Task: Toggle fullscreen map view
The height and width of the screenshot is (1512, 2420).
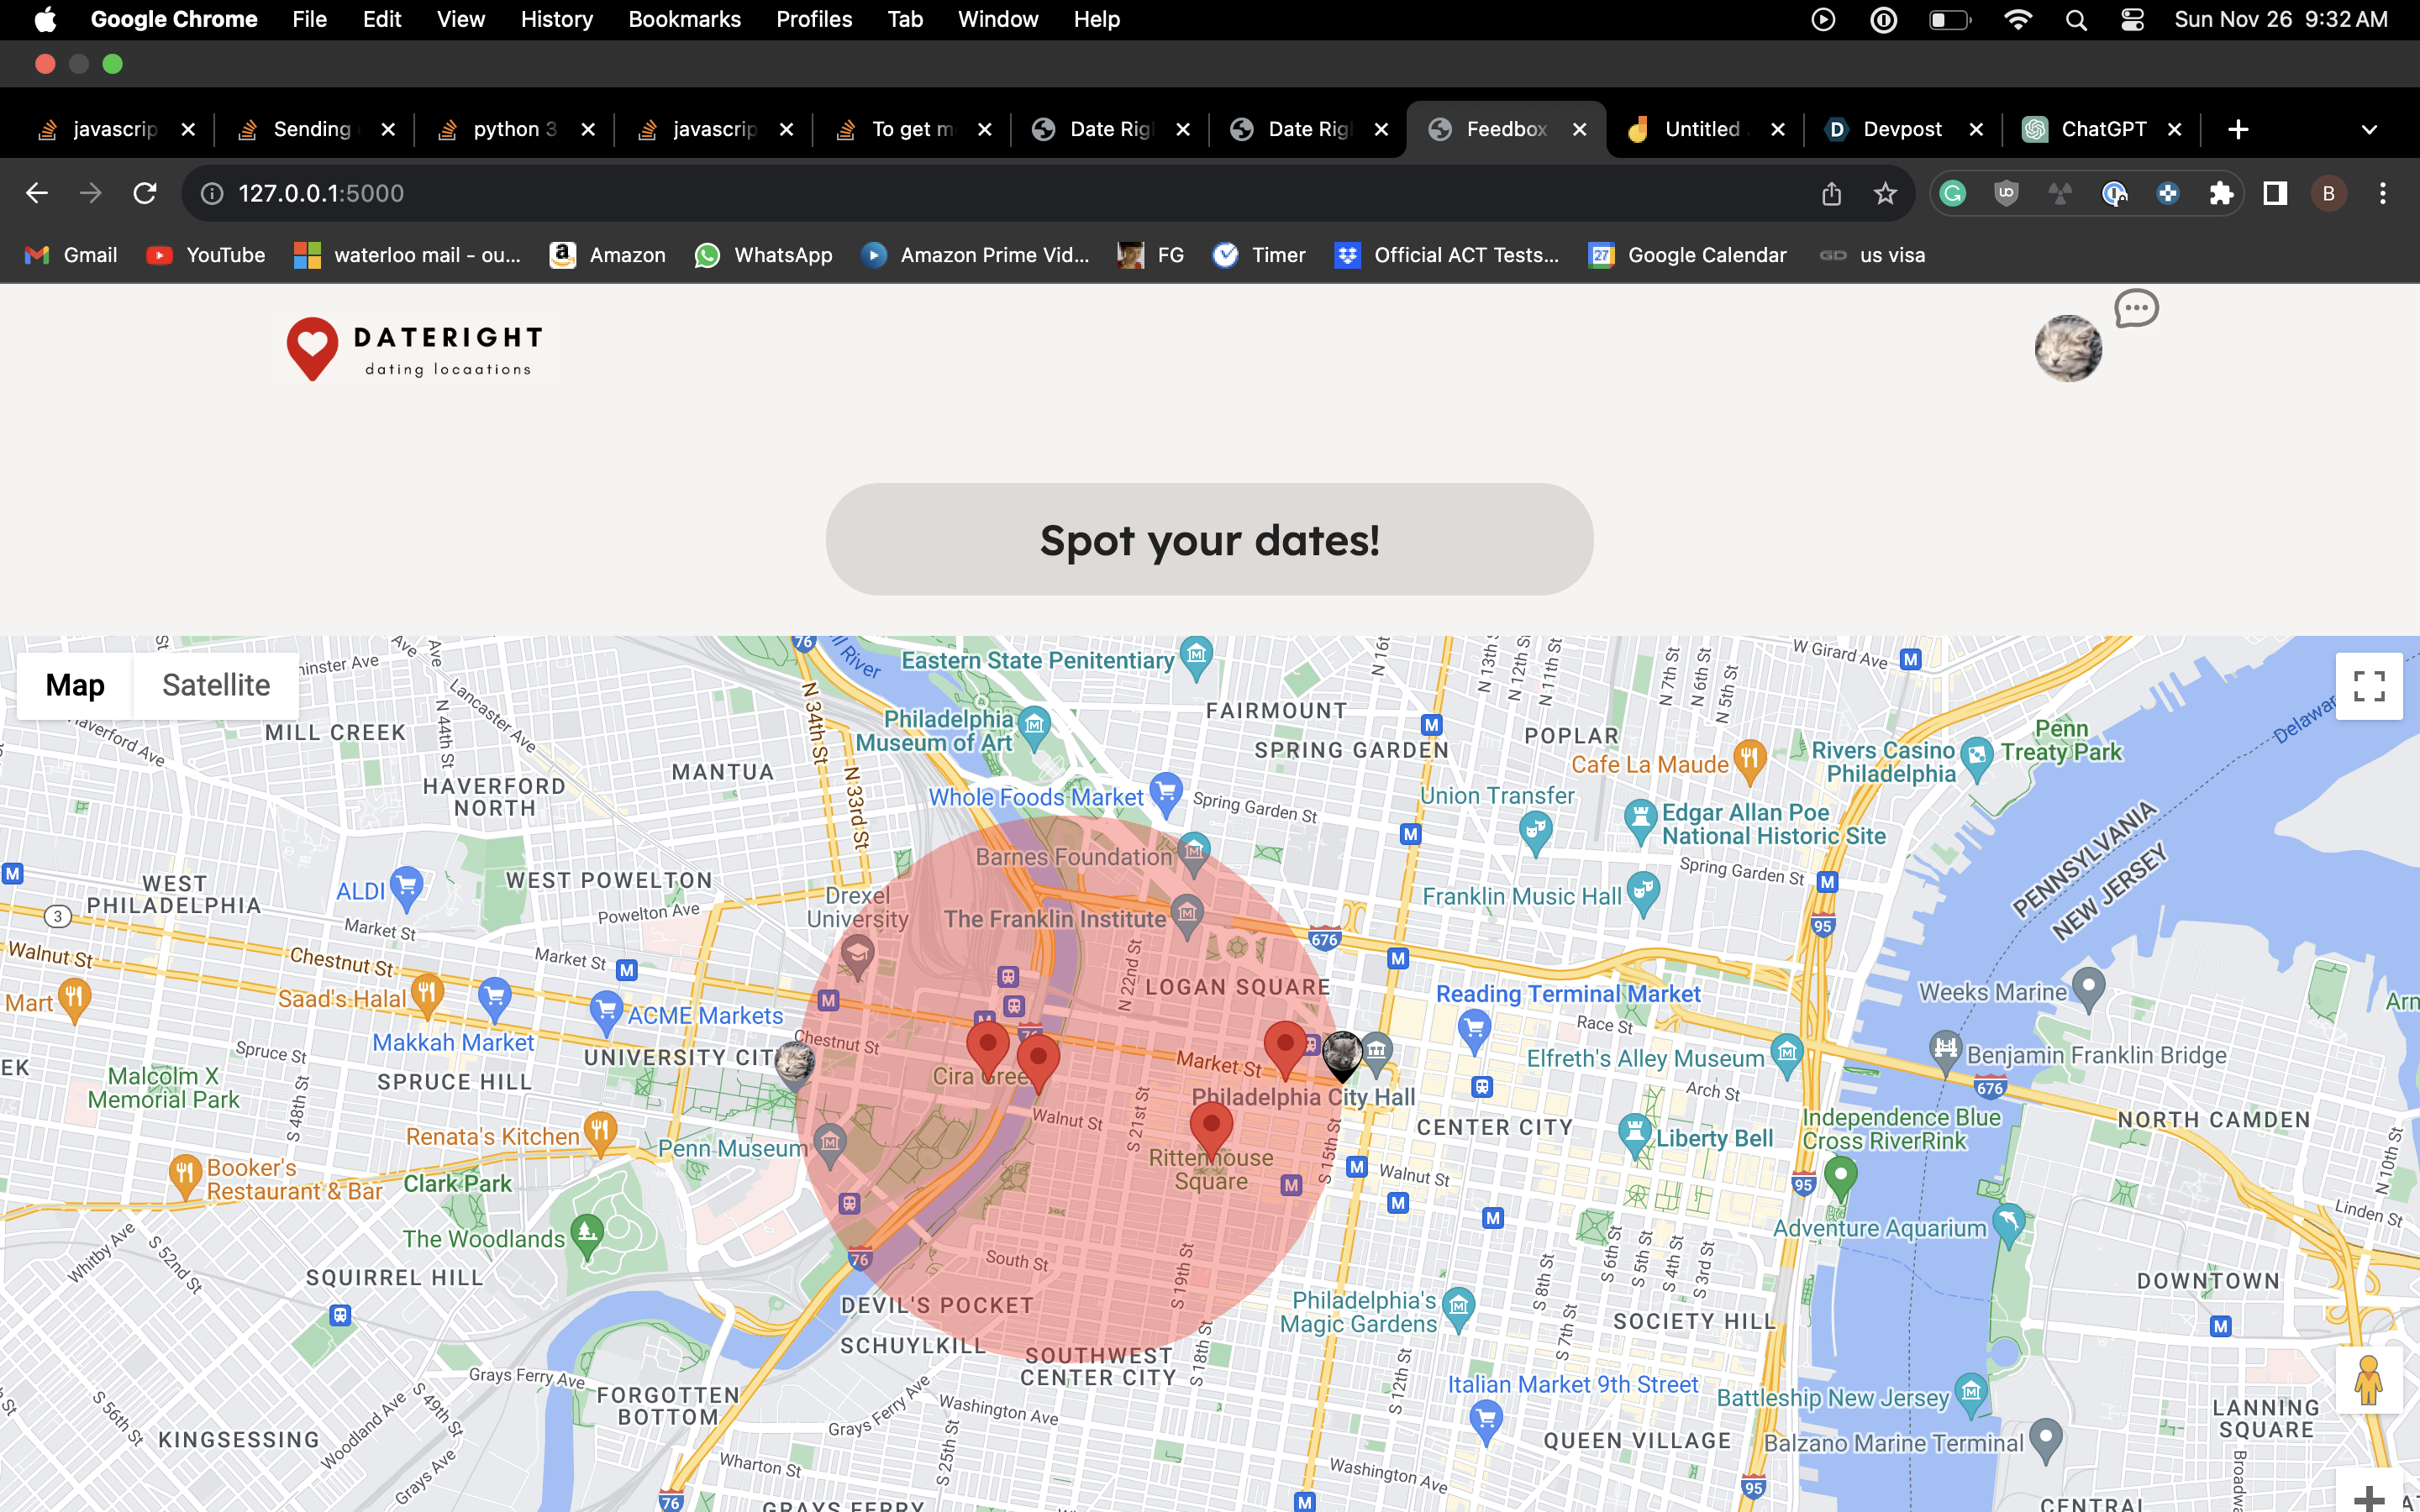Action: click(2368, 686)
